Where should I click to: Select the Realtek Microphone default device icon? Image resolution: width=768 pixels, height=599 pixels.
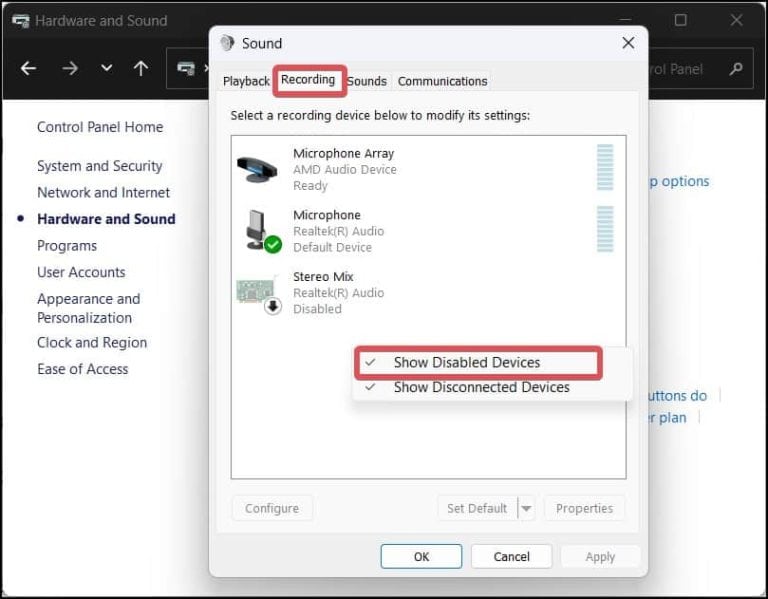click(x=258, y=230)
